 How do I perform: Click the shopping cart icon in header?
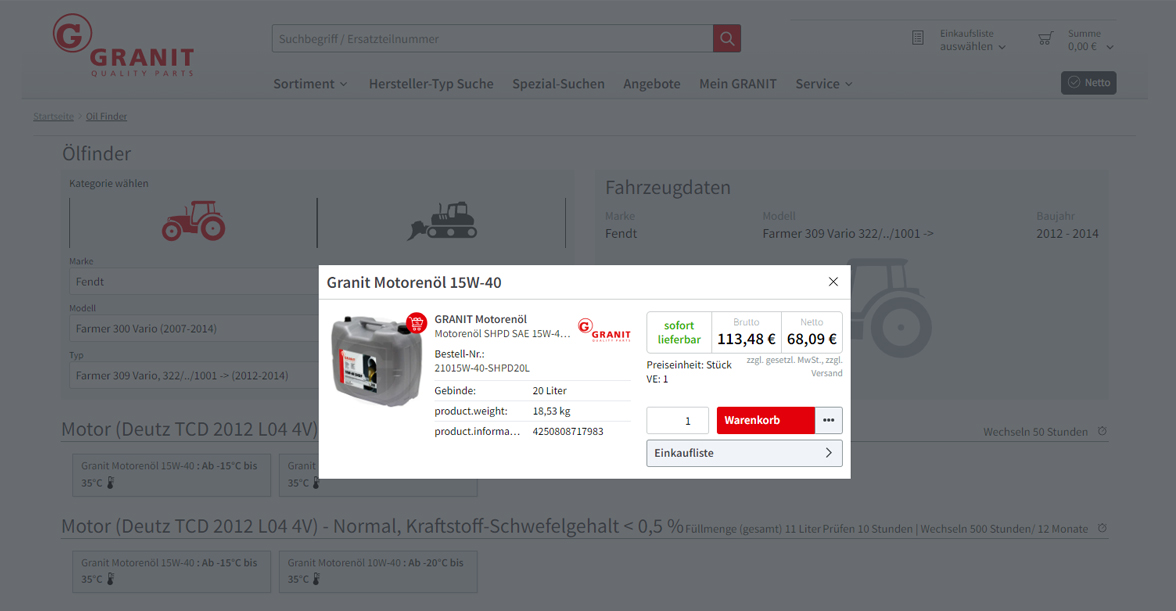[x=1045, y=39]
